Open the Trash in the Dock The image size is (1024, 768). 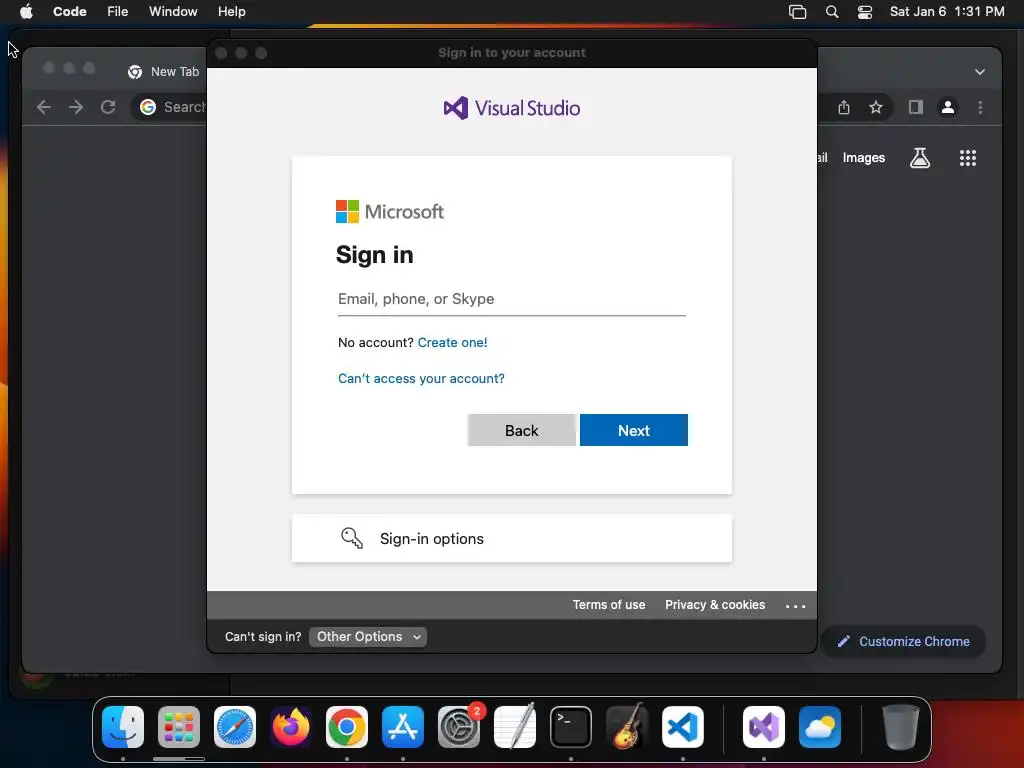click(x=901, y=727)
